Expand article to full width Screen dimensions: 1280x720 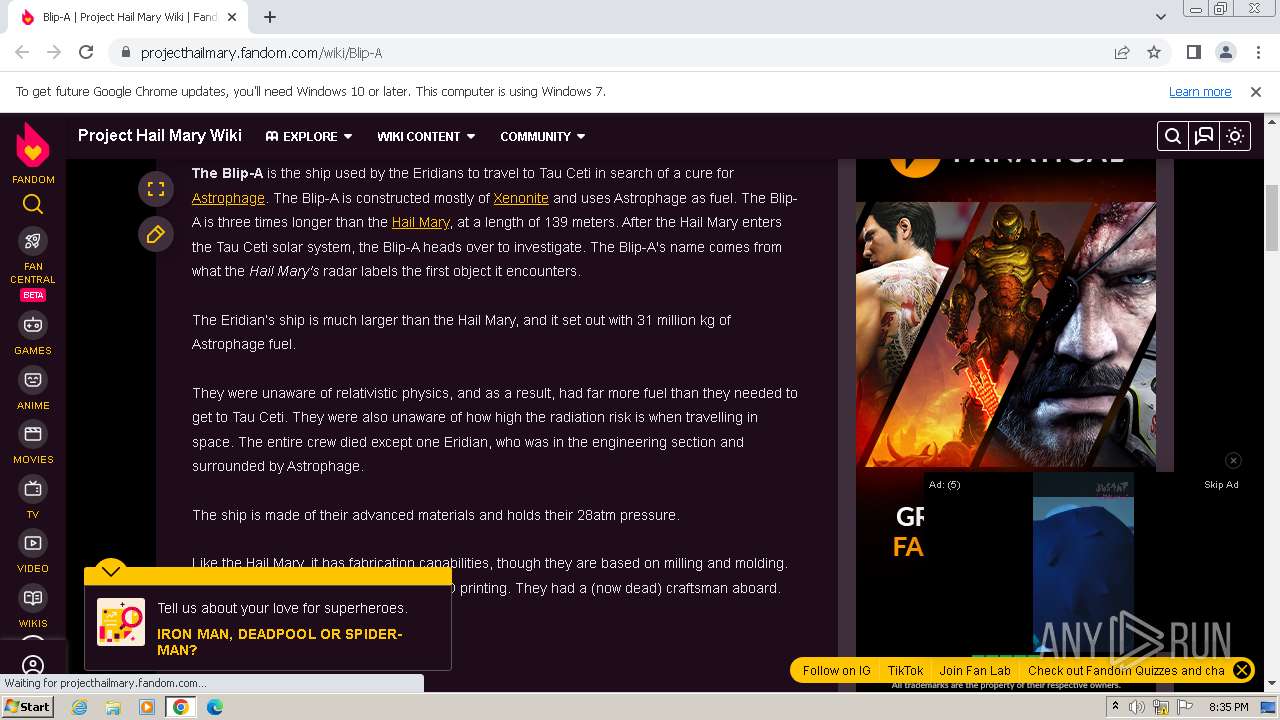click(156, 188)
